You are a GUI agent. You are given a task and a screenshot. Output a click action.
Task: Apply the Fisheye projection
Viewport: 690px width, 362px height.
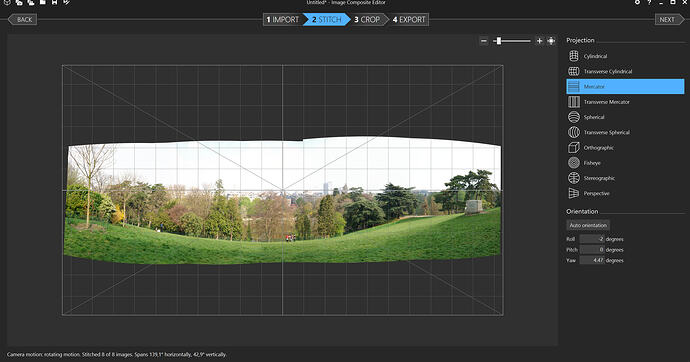pyautogui.click(x=625, y=163)
